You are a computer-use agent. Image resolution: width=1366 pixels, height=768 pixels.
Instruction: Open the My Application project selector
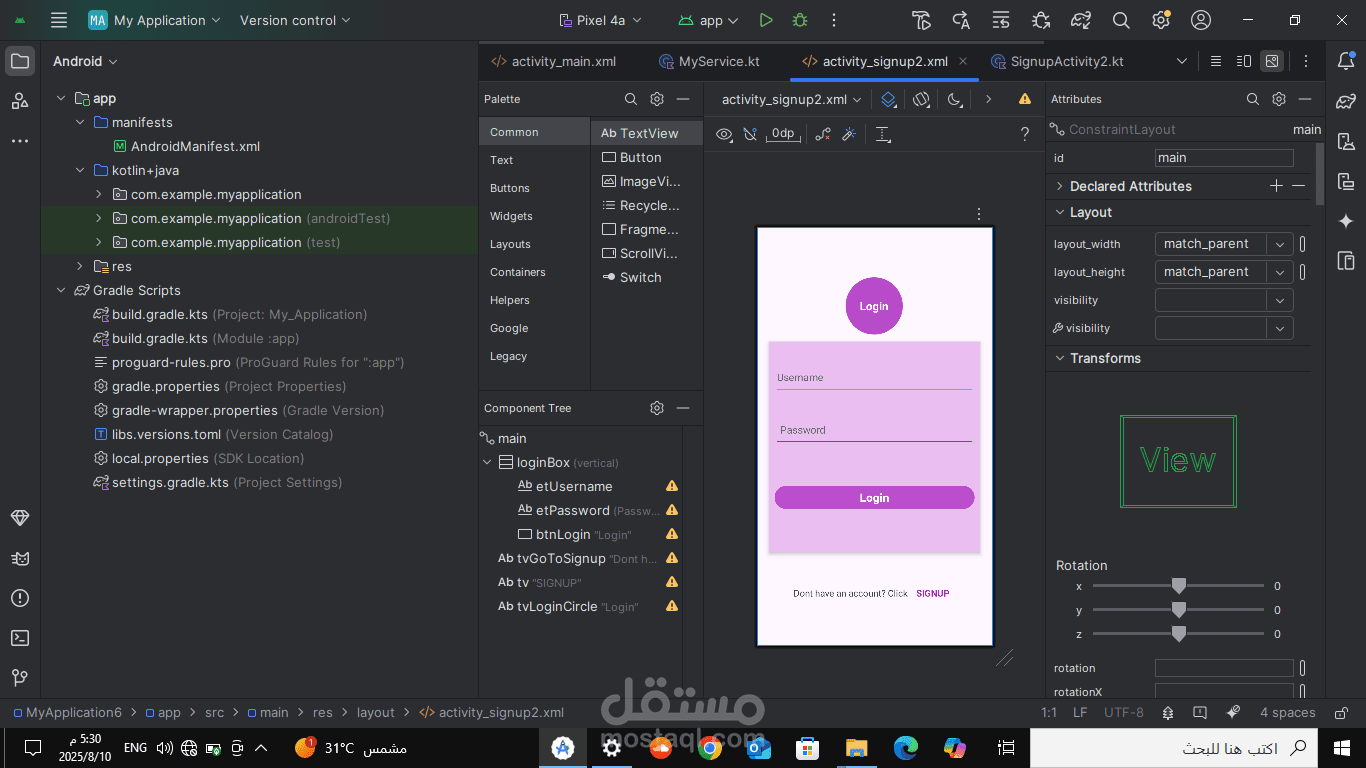tap(152, 20)
